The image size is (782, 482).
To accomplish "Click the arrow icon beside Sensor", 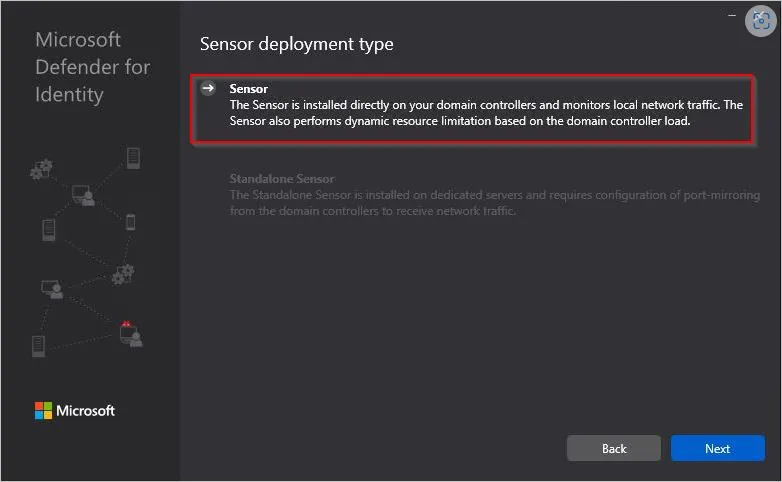I will coord(208,88).
